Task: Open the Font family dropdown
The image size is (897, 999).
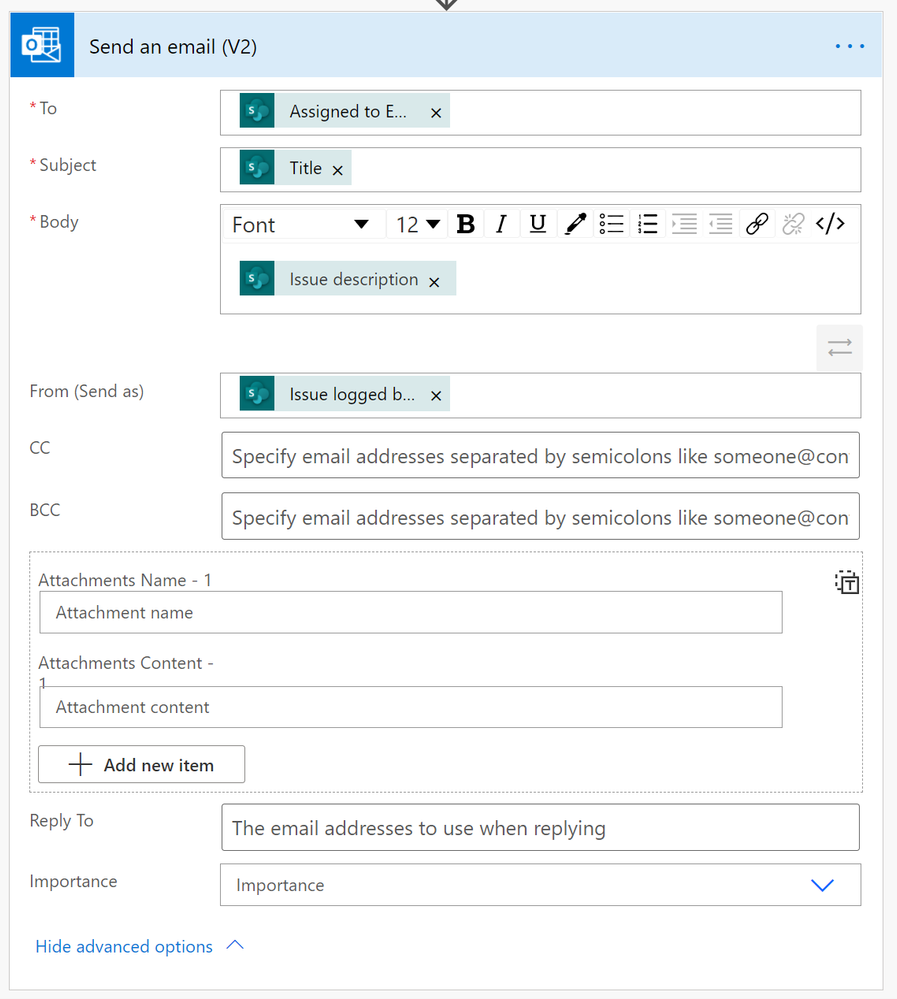Action: pyautogui.click(x=302, y=224)
